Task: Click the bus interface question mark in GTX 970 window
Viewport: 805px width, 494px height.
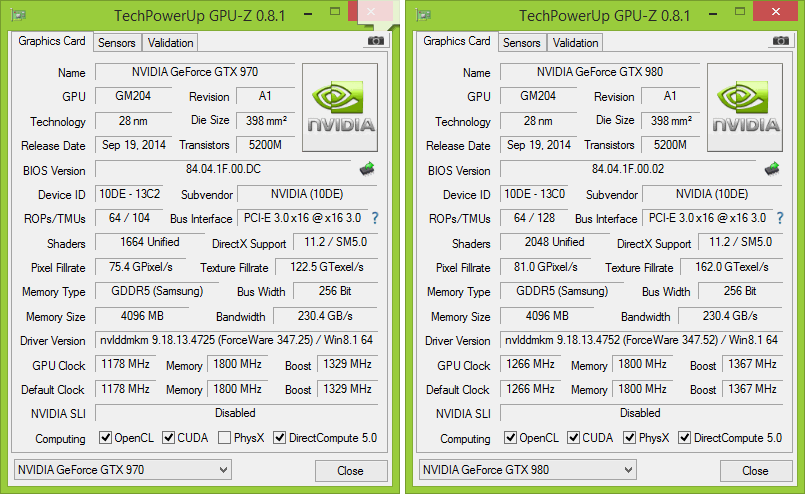Action: point(375,218)
